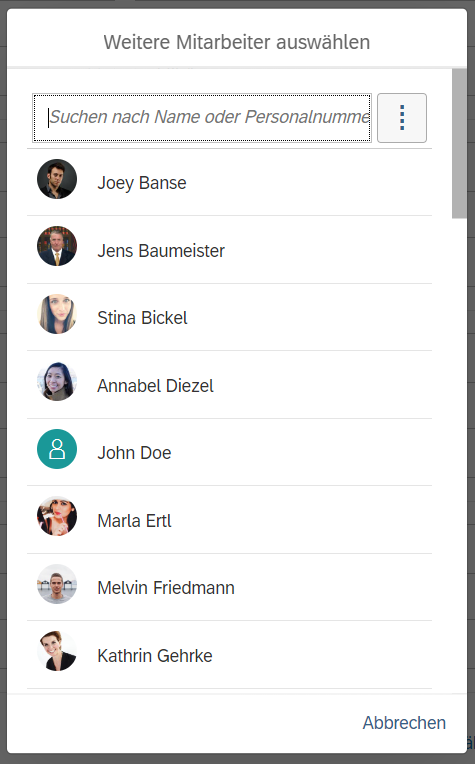Click the Abbrechen button
Viewport: 475px width, 764px height.
point(404,723)
